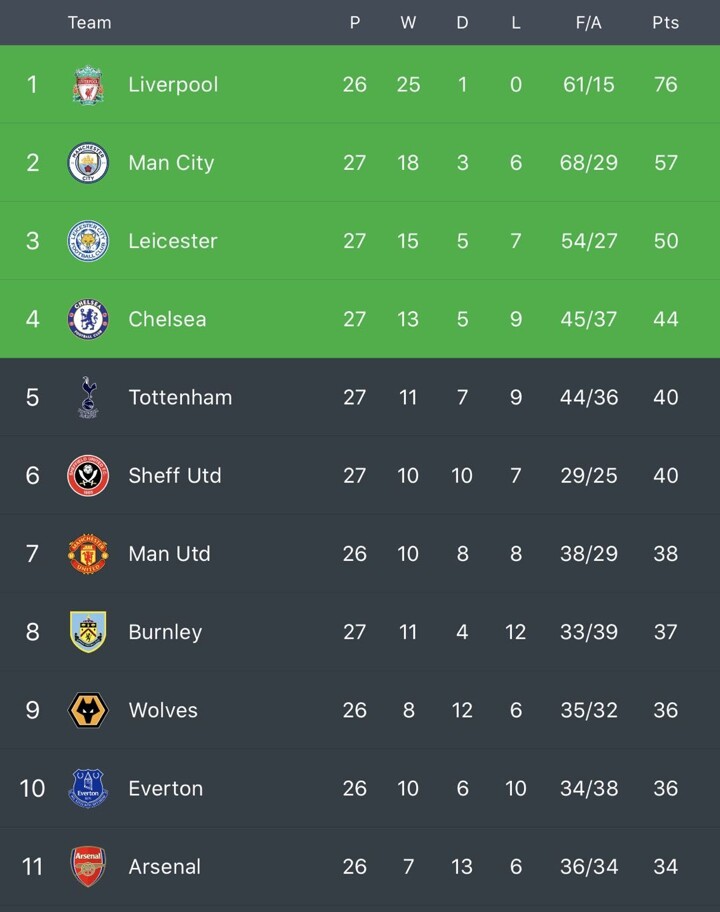Tap the Liverpool club crest
The width and height of the screenshot is (720, 912).
(x=88, y=85)
